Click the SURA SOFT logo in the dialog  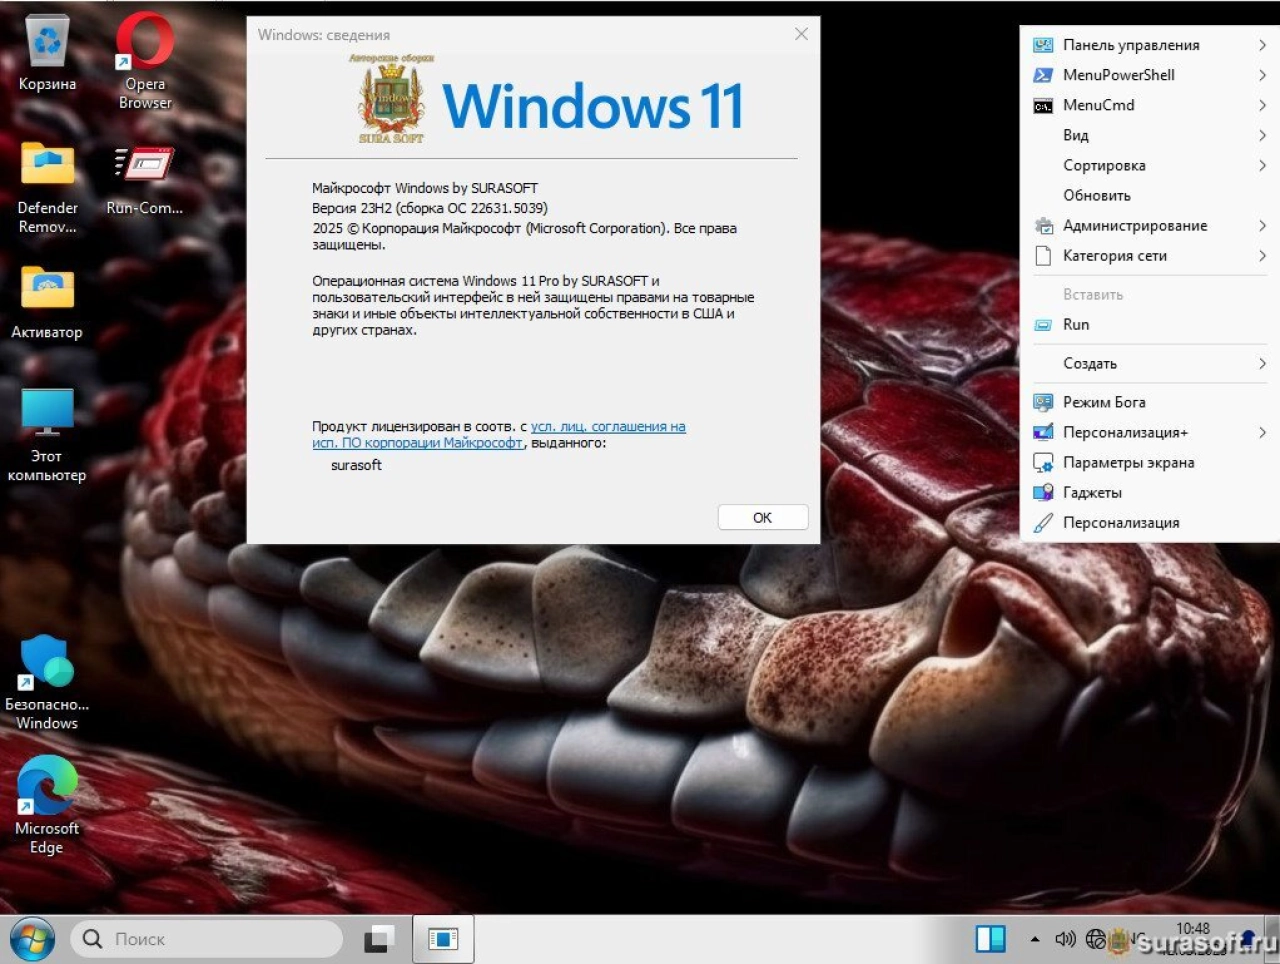point(391,99)
